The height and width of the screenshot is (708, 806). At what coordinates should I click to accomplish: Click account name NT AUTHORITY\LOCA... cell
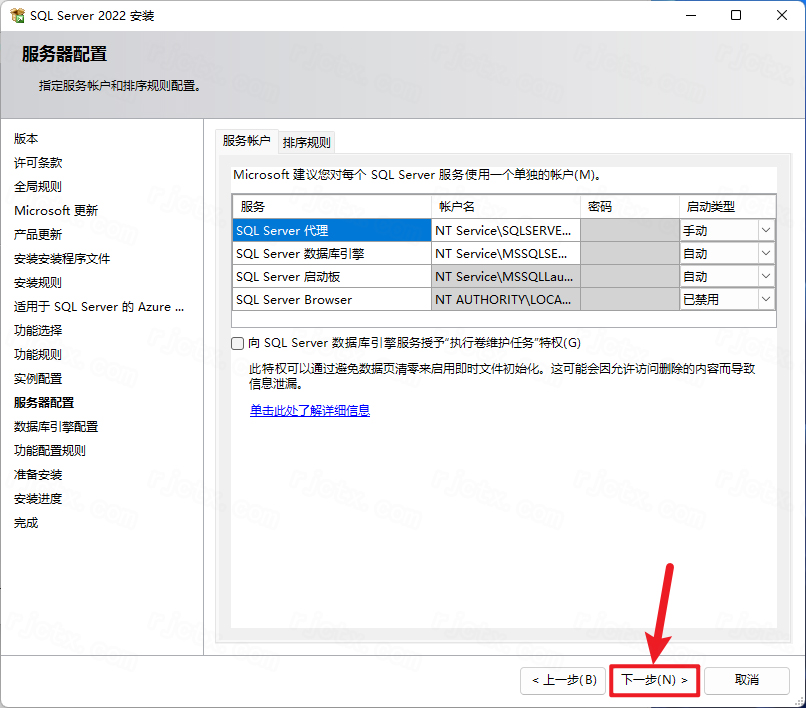tap(506, 299)
